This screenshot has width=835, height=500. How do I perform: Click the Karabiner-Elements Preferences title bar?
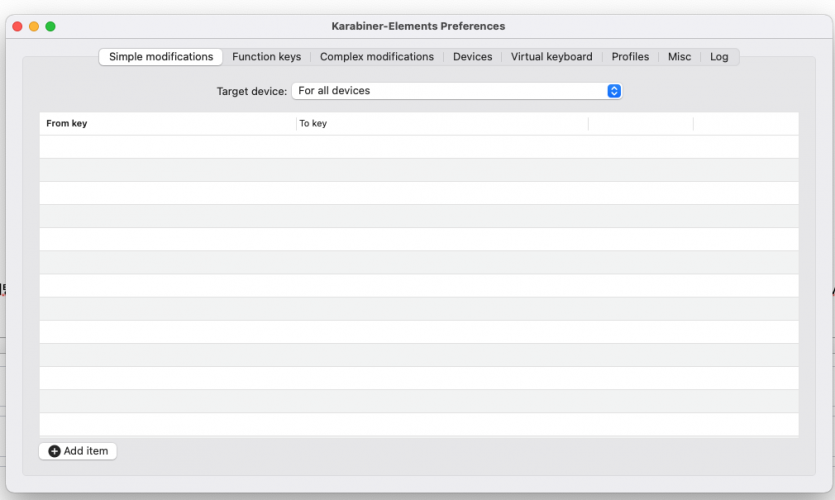[x=418, y=26]
